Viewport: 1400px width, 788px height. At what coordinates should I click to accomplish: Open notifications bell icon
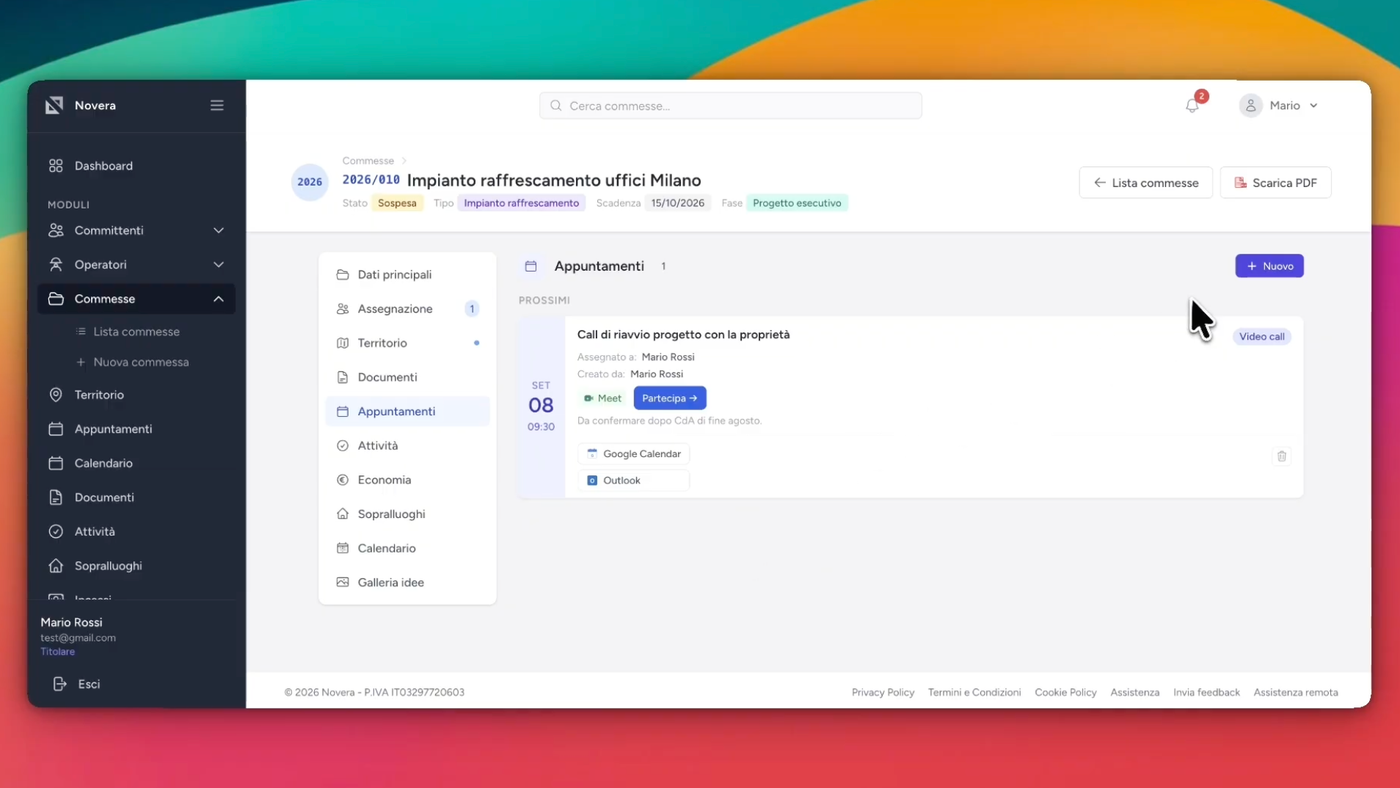click(1192, 105)
